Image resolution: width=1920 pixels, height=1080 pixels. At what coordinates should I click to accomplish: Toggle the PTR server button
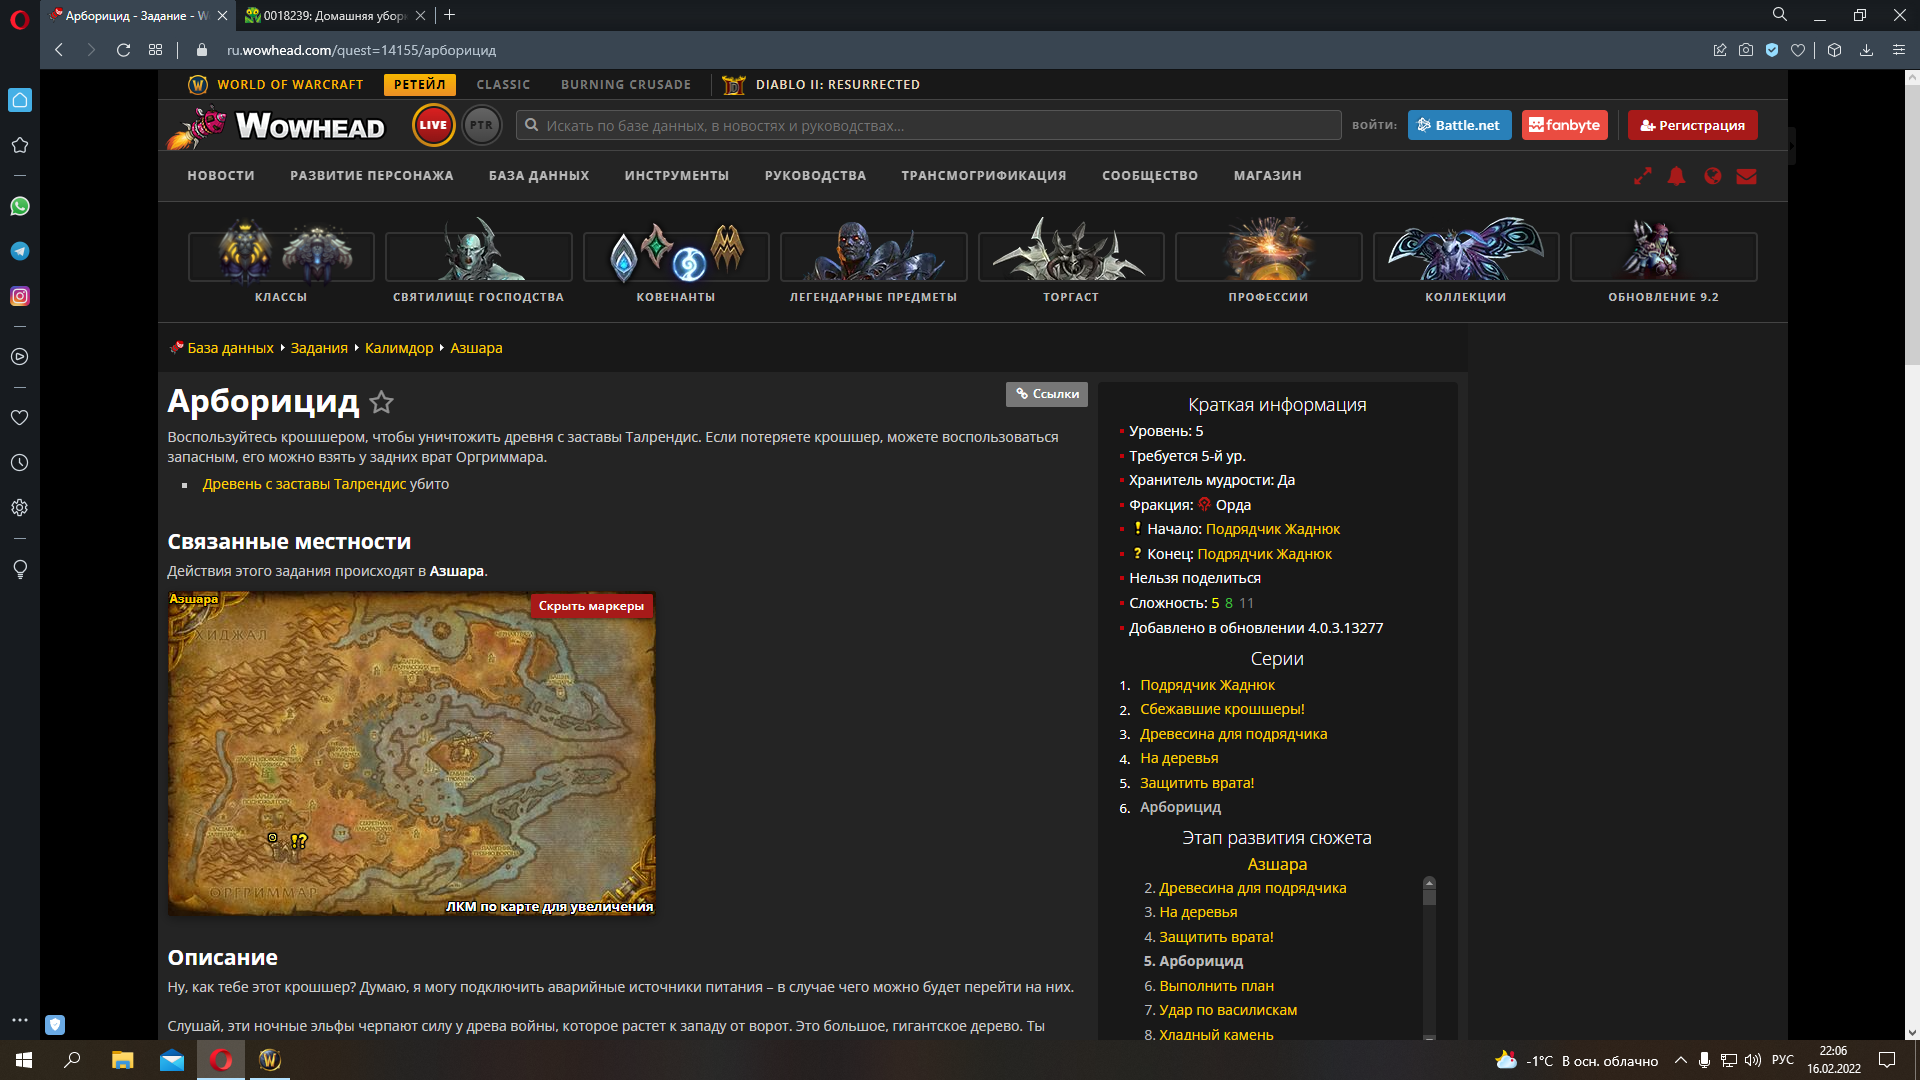(482, 125)
